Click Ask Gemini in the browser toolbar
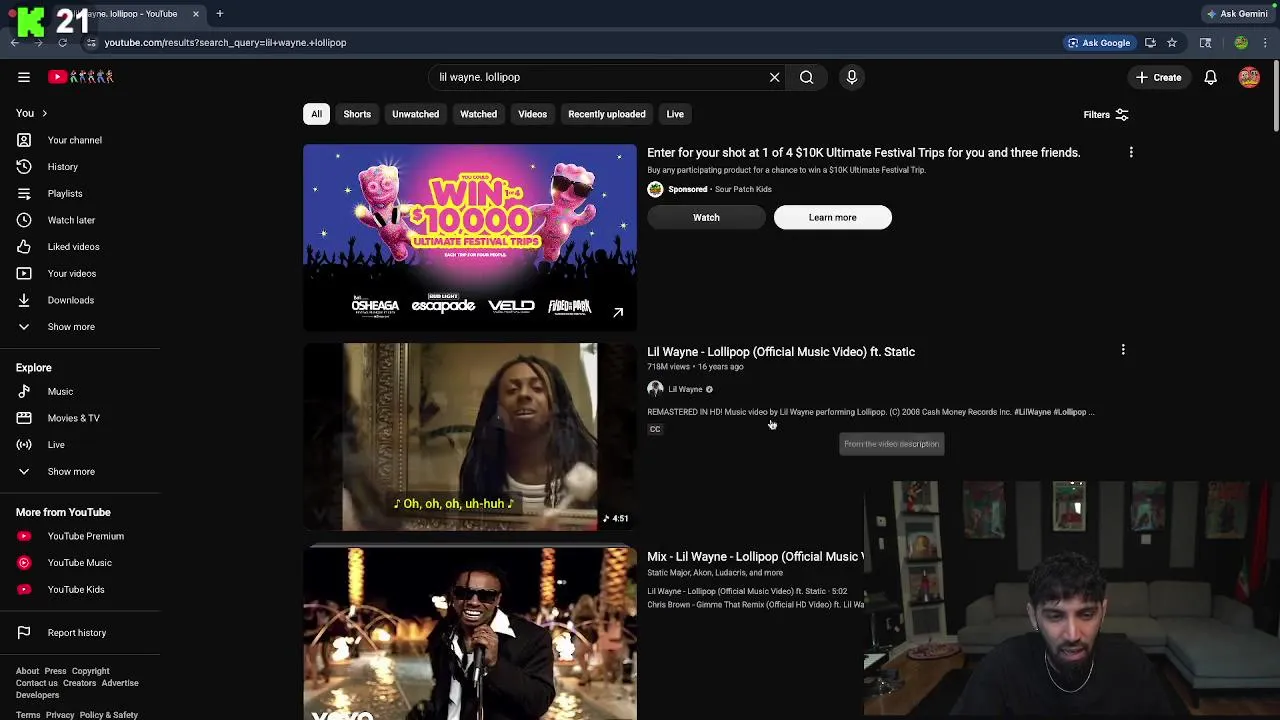Viewport: 1280px width, 720px height. (1237, 14)
